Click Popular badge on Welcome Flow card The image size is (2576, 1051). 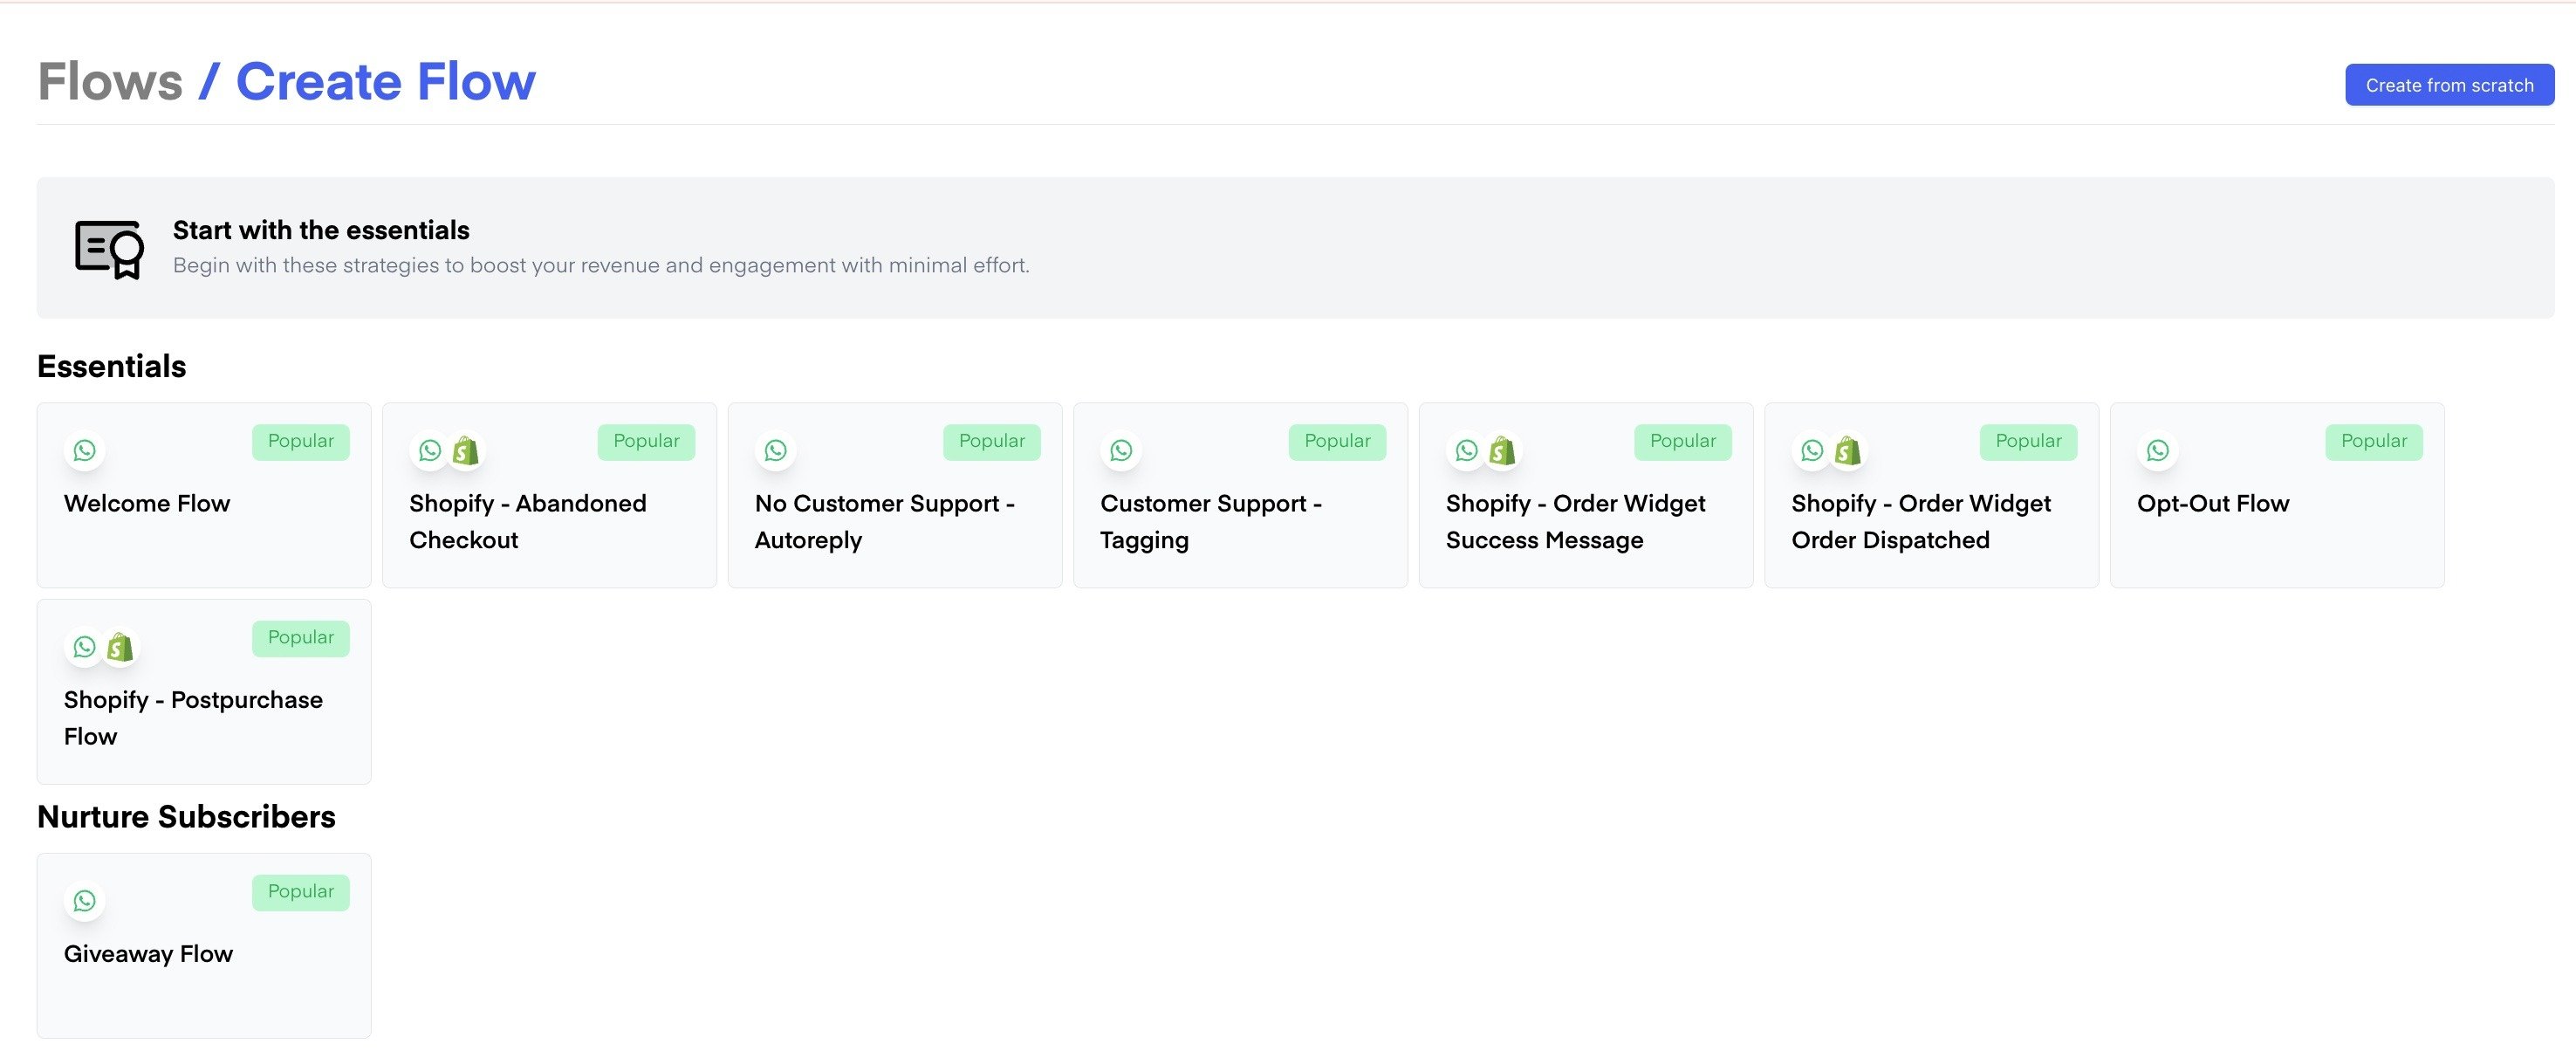(x=301, y=441)
